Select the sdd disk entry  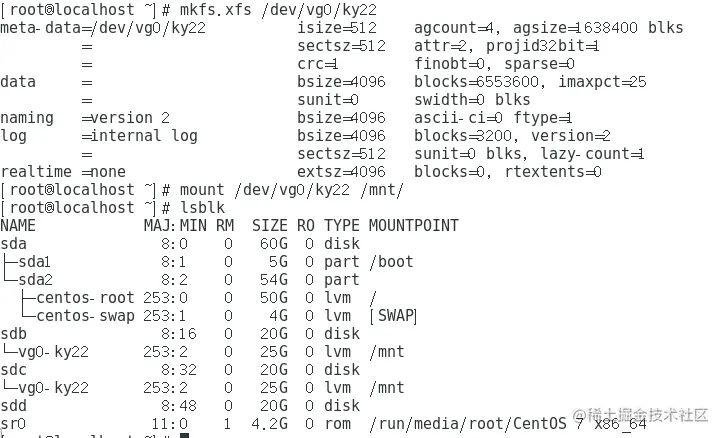pyautogui.click(x=14, y=405)
